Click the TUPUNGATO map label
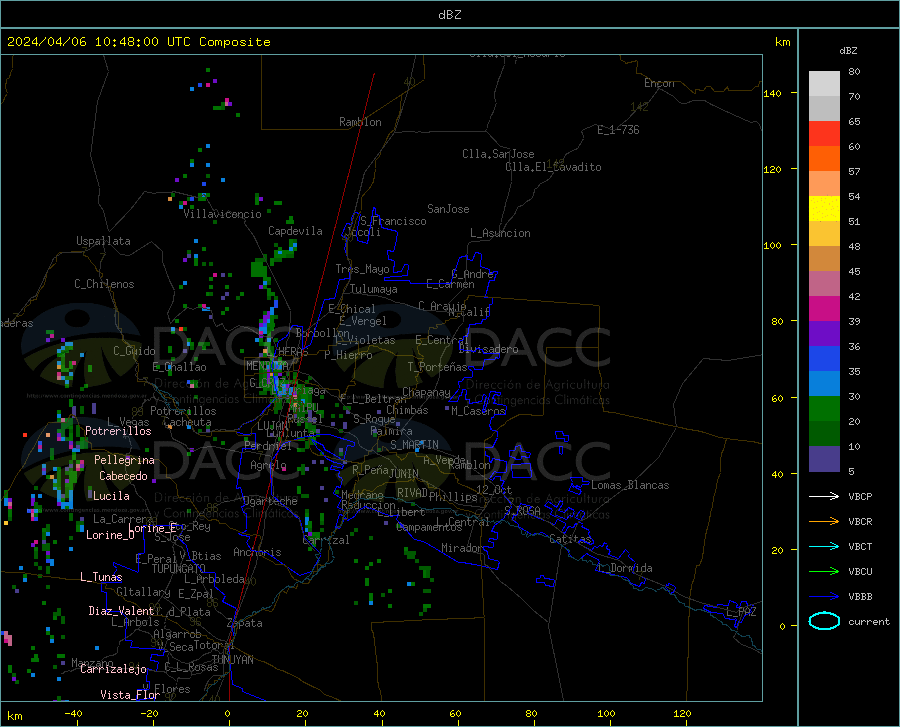Image resolution: width=900 pixels, height=727 pixels. pyautogui.click(x=179, y=569)
